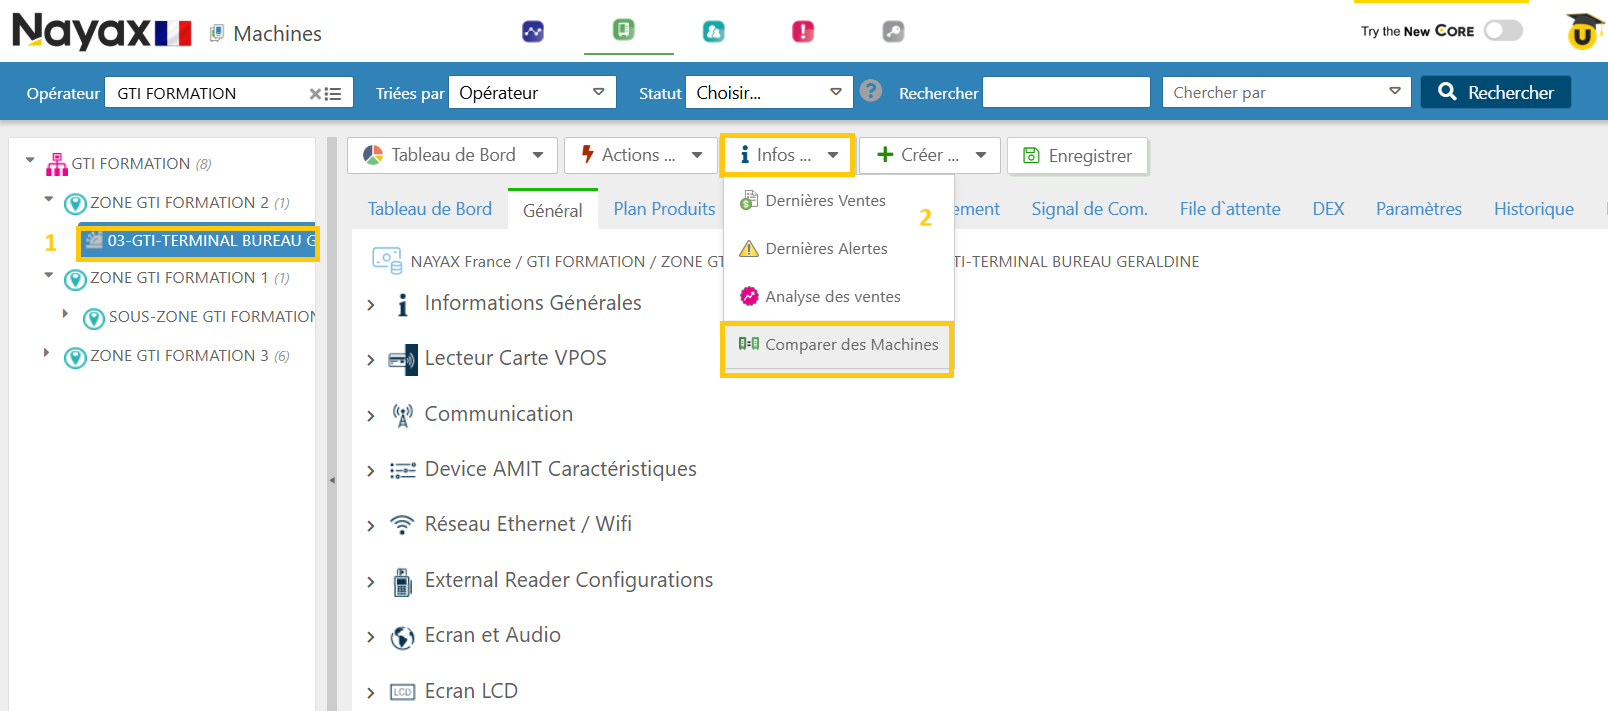The width and height of the screenshot is (1608, 711).
Task: Choose Analyse des ventes menu entry
Action: point(838,297)
